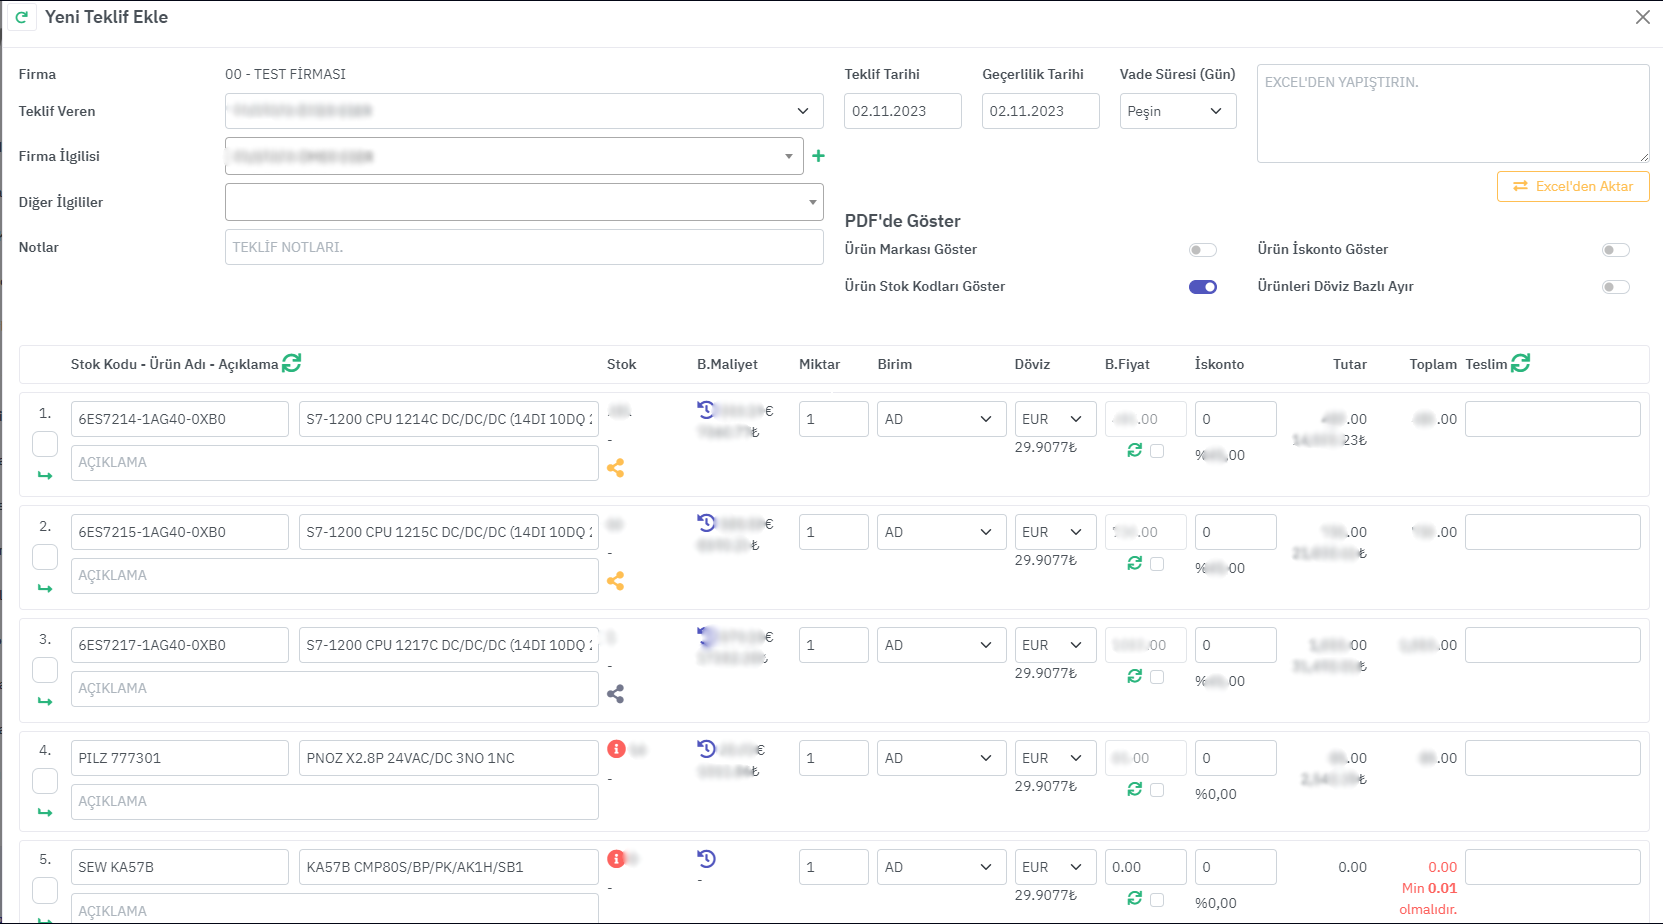Image resolution: width=1663 pixels, height=924 pixels.
Task: Click the refresh icon in the Stok Kodu column header
Action: click(x=291, y=363)
